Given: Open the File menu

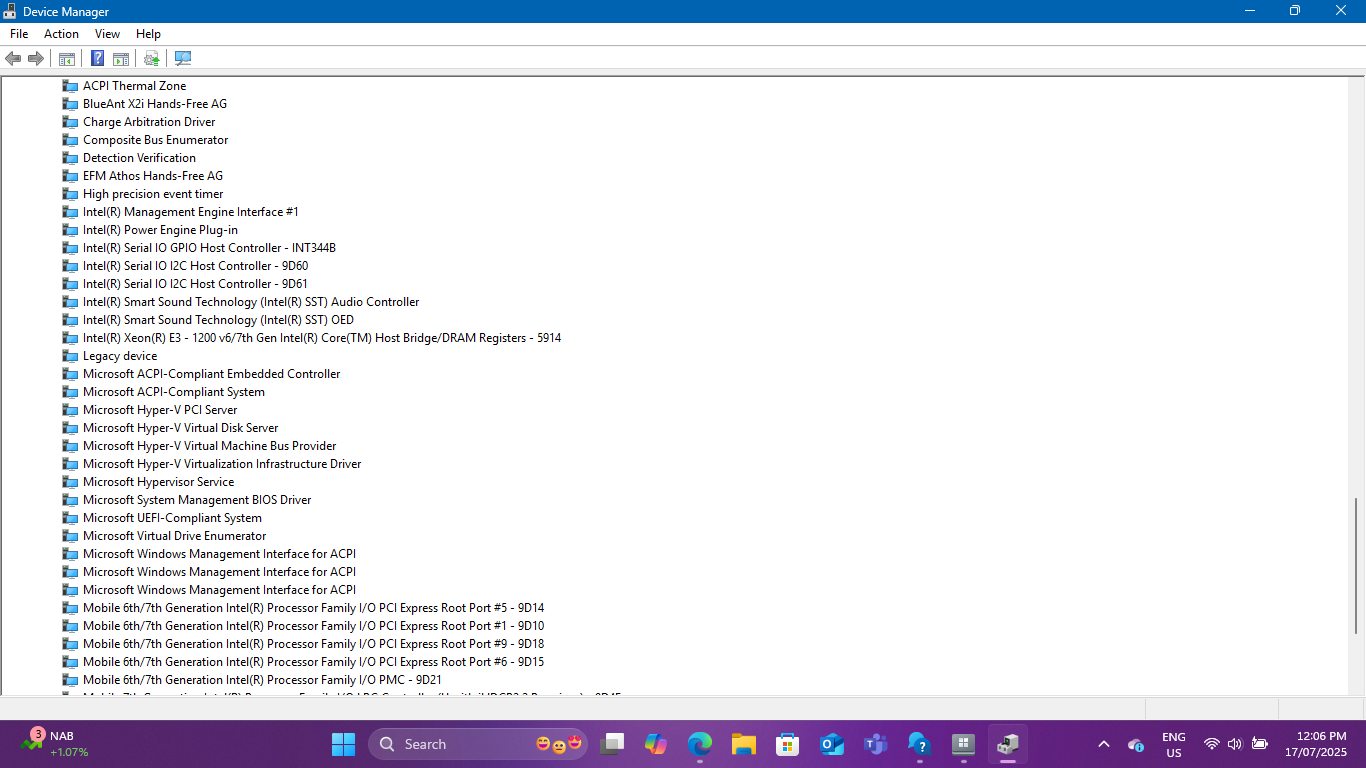Looking at the screenshot, I should coord(19,34).
